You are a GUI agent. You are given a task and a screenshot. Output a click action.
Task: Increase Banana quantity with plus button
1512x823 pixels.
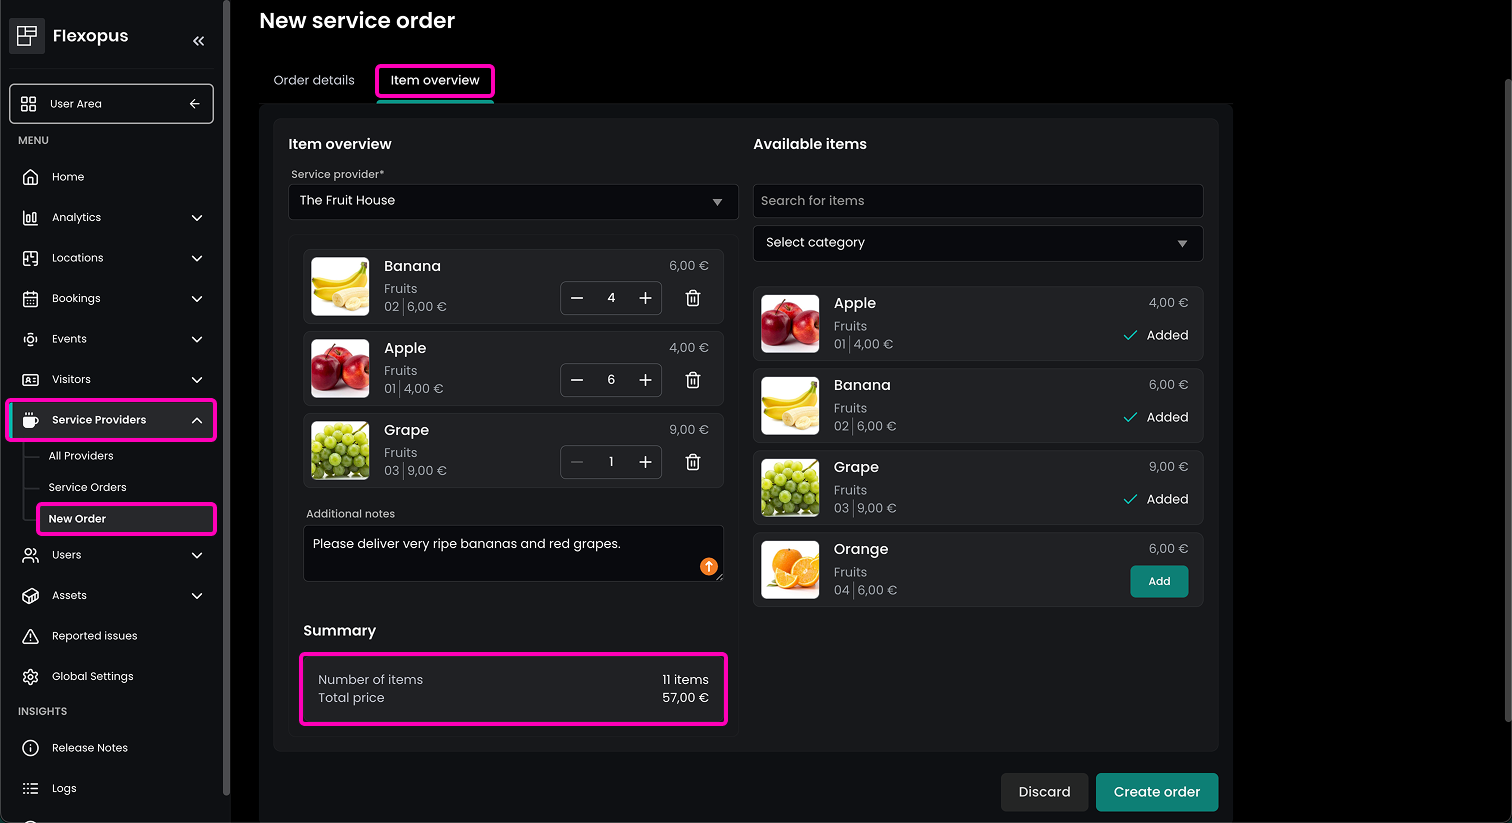click(x=645, y=298)
